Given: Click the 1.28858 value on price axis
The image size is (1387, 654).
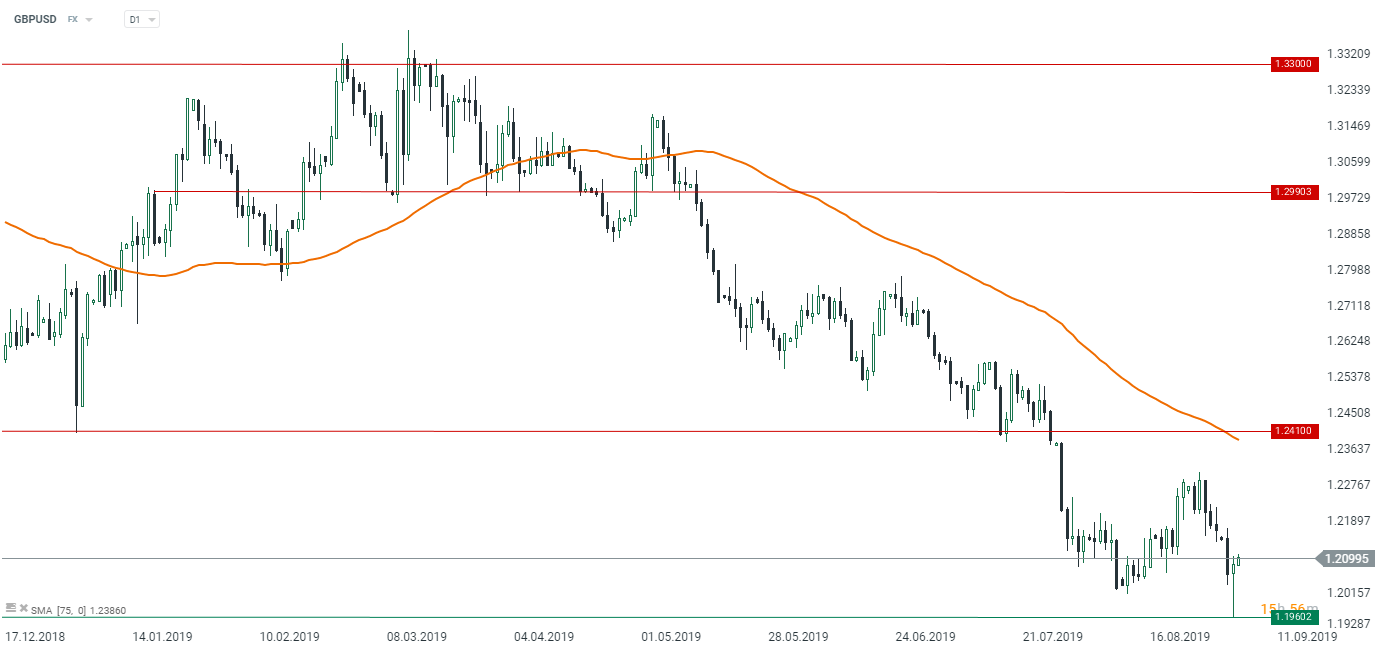Looking at the screenshot, I should coord(1349,233).
